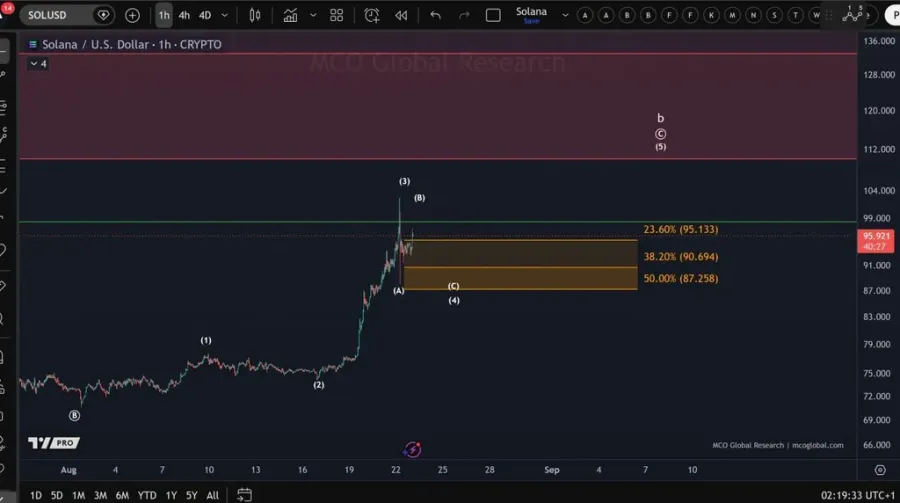
Task: Expand the Solana layout dropdown arrow
Action: (x=565, y=16)
